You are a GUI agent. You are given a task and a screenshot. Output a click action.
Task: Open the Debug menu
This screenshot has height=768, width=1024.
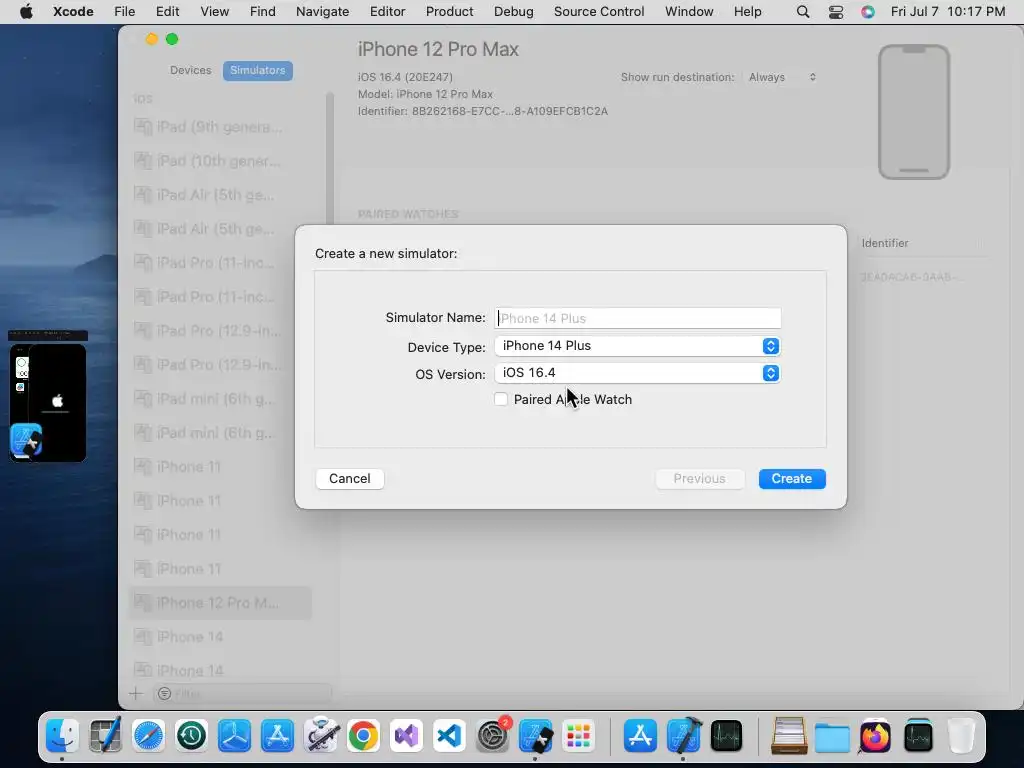click(513, 12)
